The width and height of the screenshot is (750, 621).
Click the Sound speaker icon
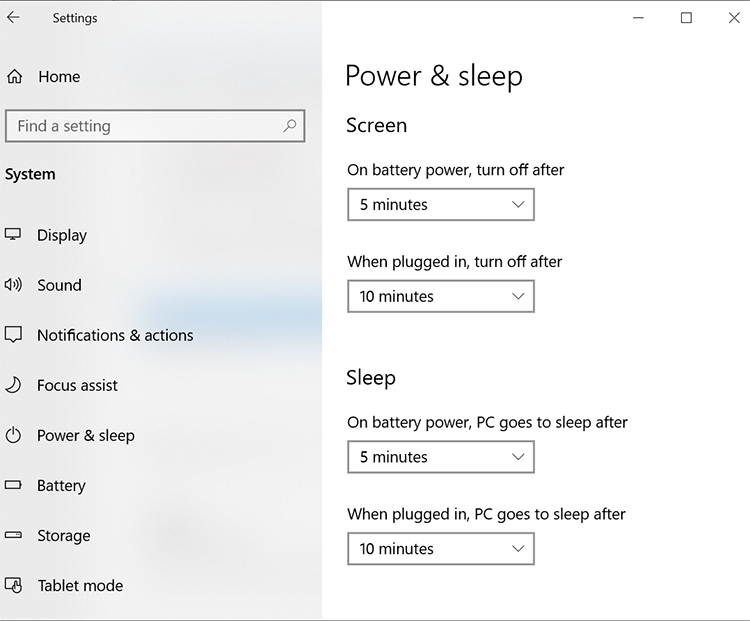pos(13,285)
